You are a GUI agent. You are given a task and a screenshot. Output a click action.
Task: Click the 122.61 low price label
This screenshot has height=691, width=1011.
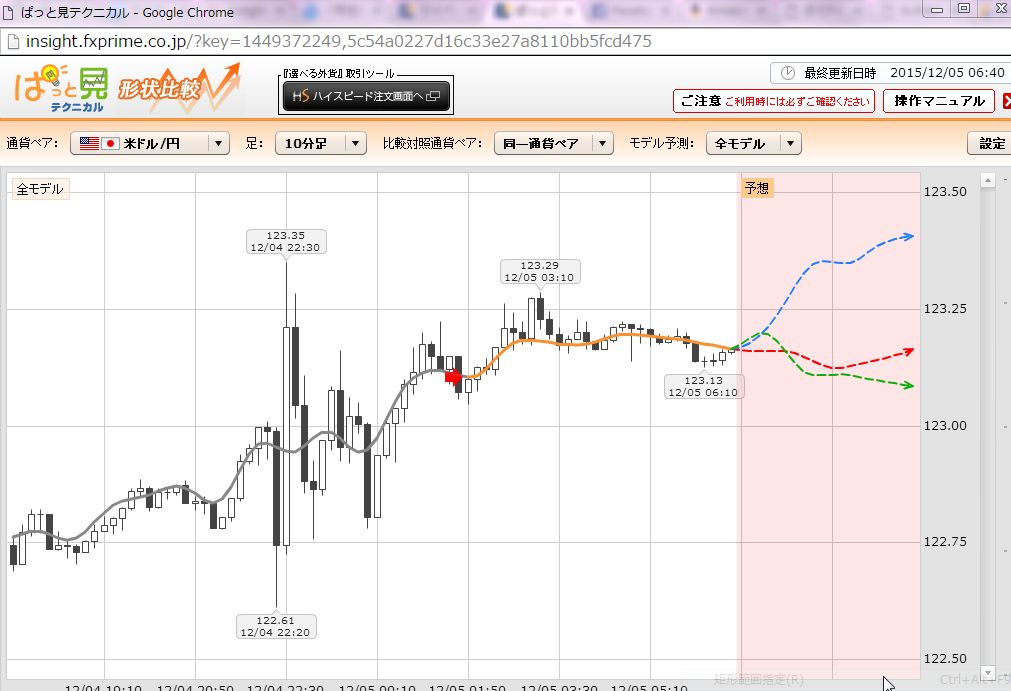276,627
